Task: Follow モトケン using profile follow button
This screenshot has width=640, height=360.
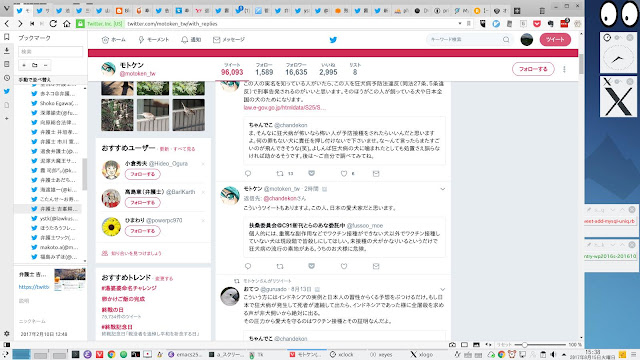Action: tap(533, 69)
